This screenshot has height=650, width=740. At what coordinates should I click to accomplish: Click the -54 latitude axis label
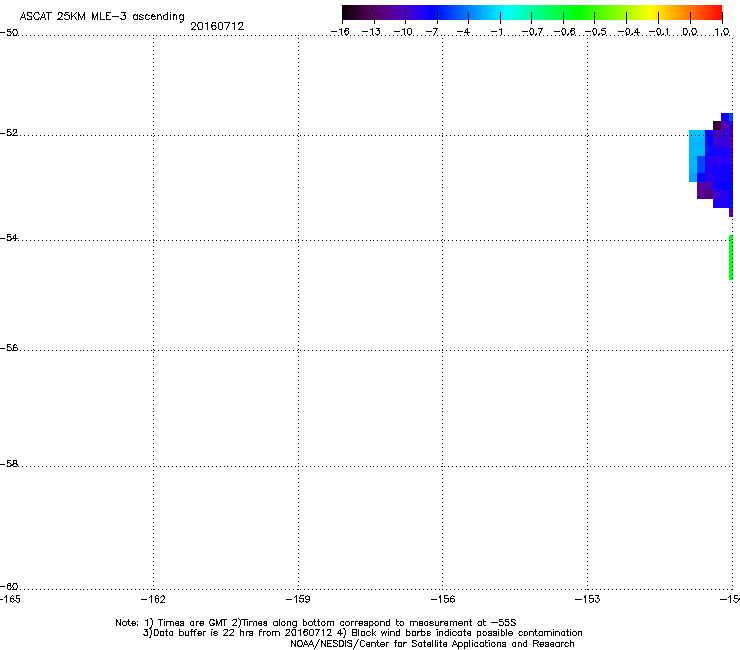(9, 238)
